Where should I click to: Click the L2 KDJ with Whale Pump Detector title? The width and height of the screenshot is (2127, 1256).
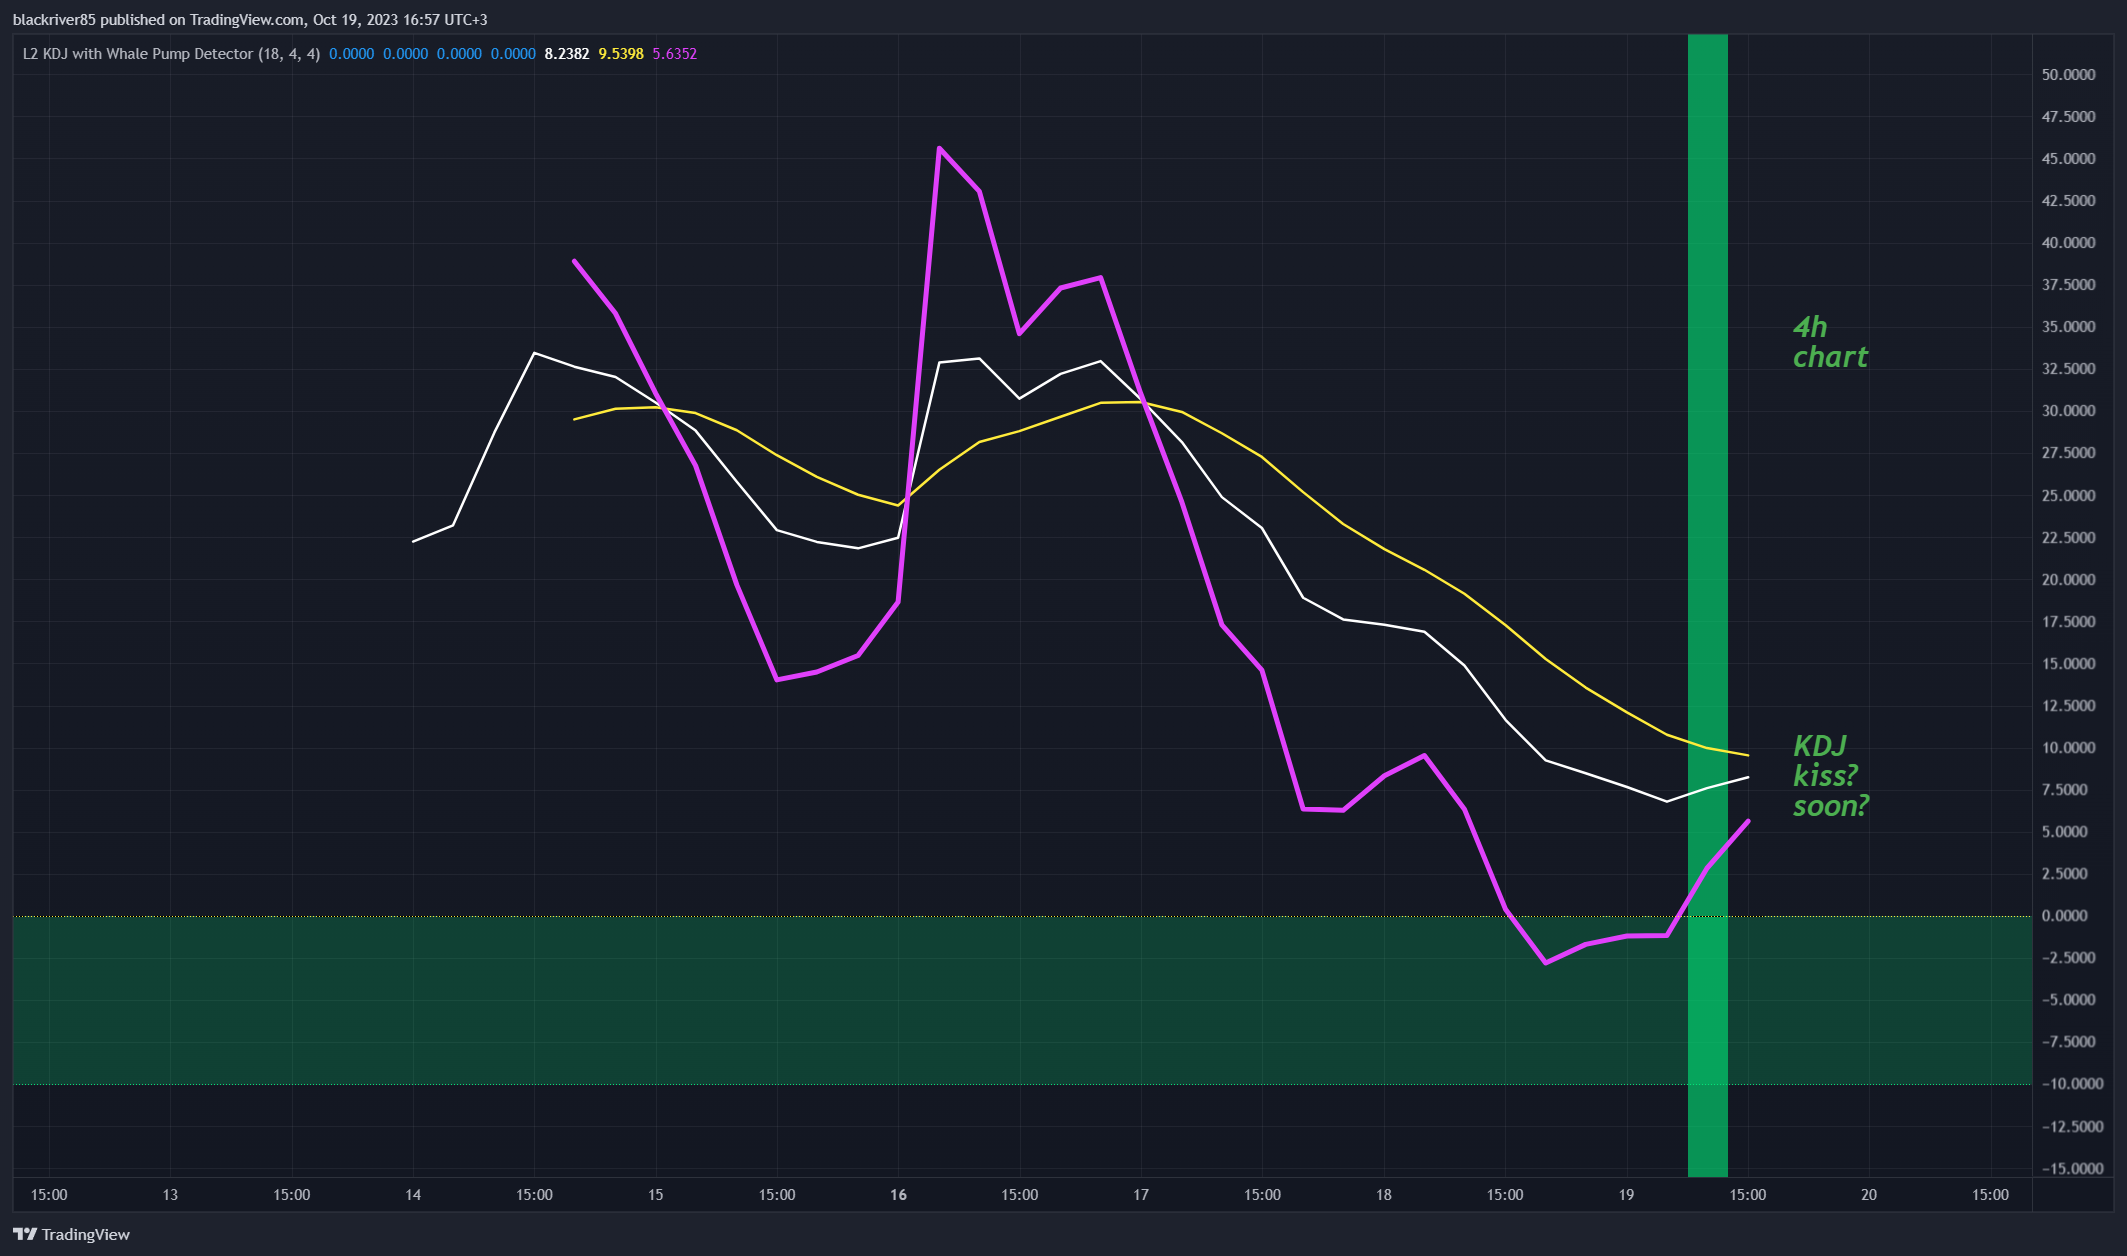(x=171, y=54)
